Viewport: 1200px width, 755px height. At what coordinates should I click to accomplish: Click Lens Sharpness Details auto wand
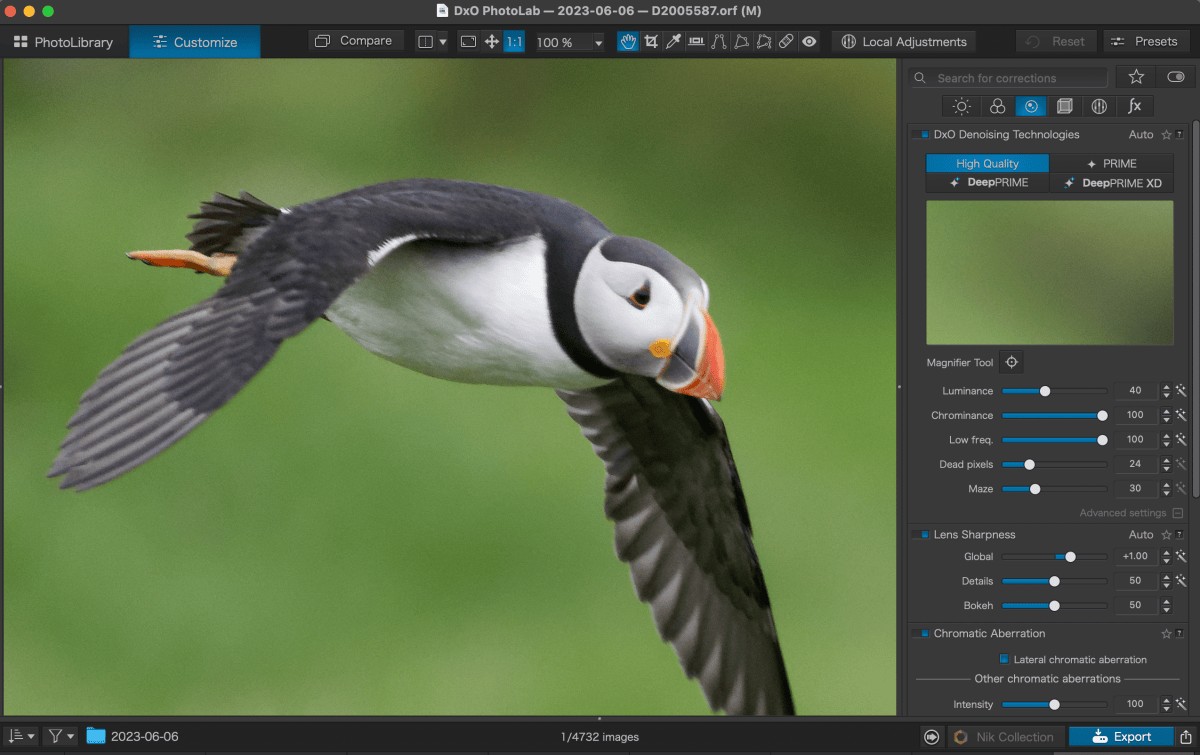[1181, 581]
